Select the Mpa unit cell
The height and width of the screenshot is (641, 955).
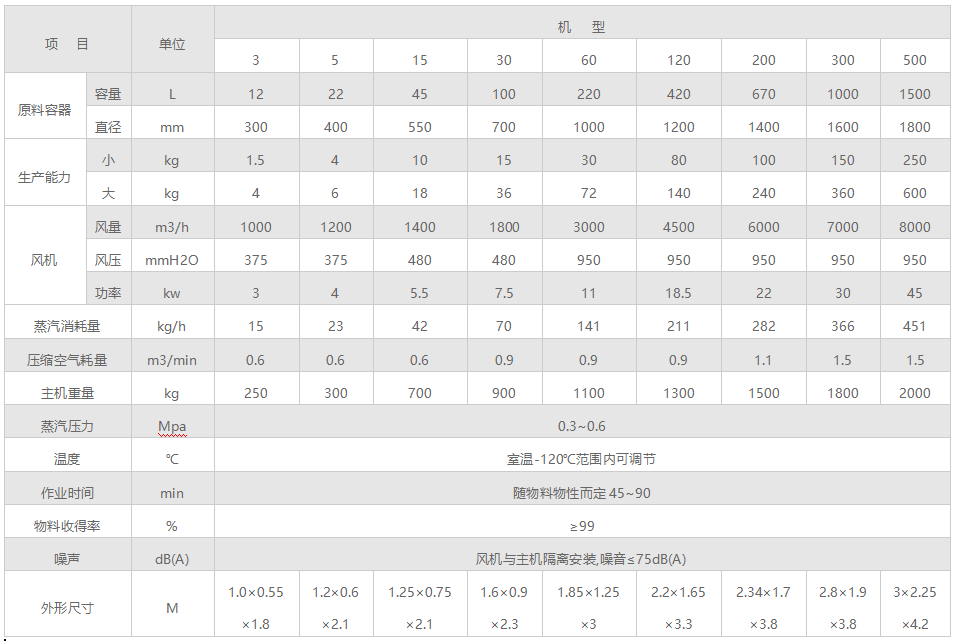pos(172,426)
